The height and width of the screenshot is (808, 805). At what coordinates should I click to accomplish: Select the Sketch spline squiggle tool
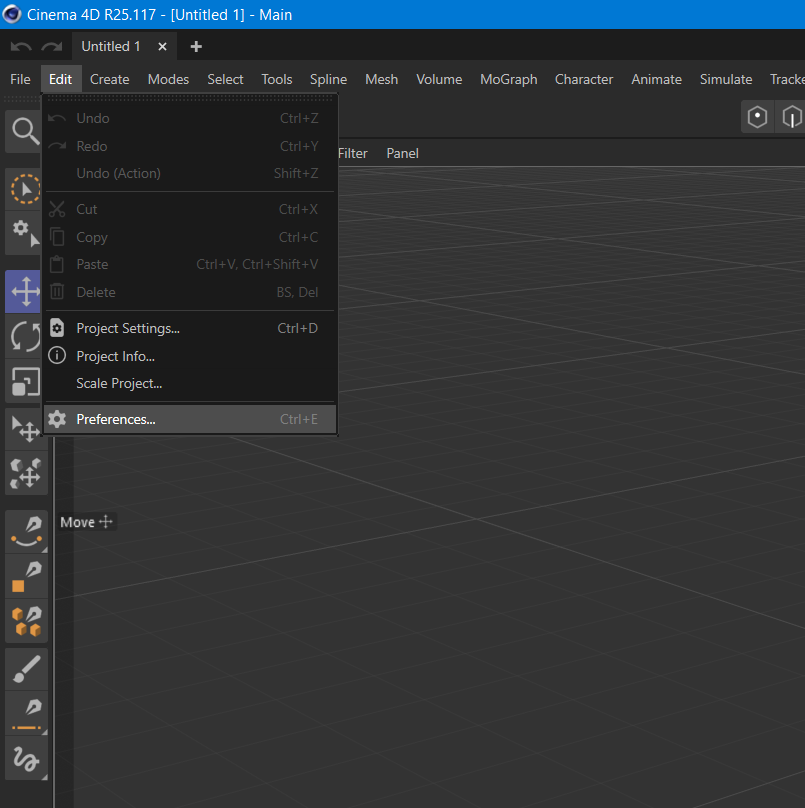26,759
